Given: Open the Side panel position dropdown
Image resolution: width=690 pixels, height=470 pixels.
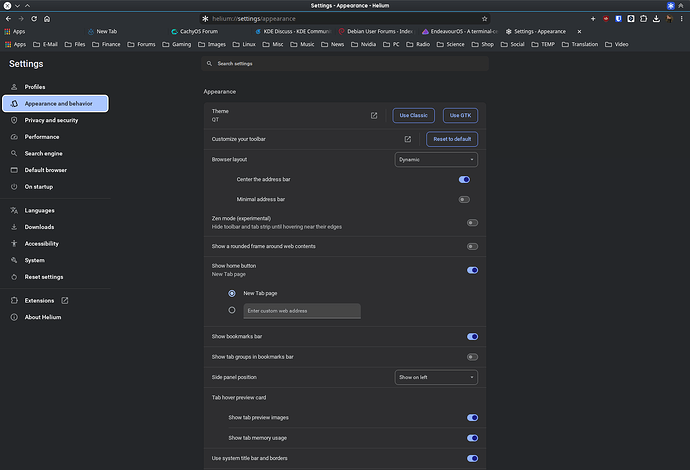Looking at the screenshot, I should [436, 377].
